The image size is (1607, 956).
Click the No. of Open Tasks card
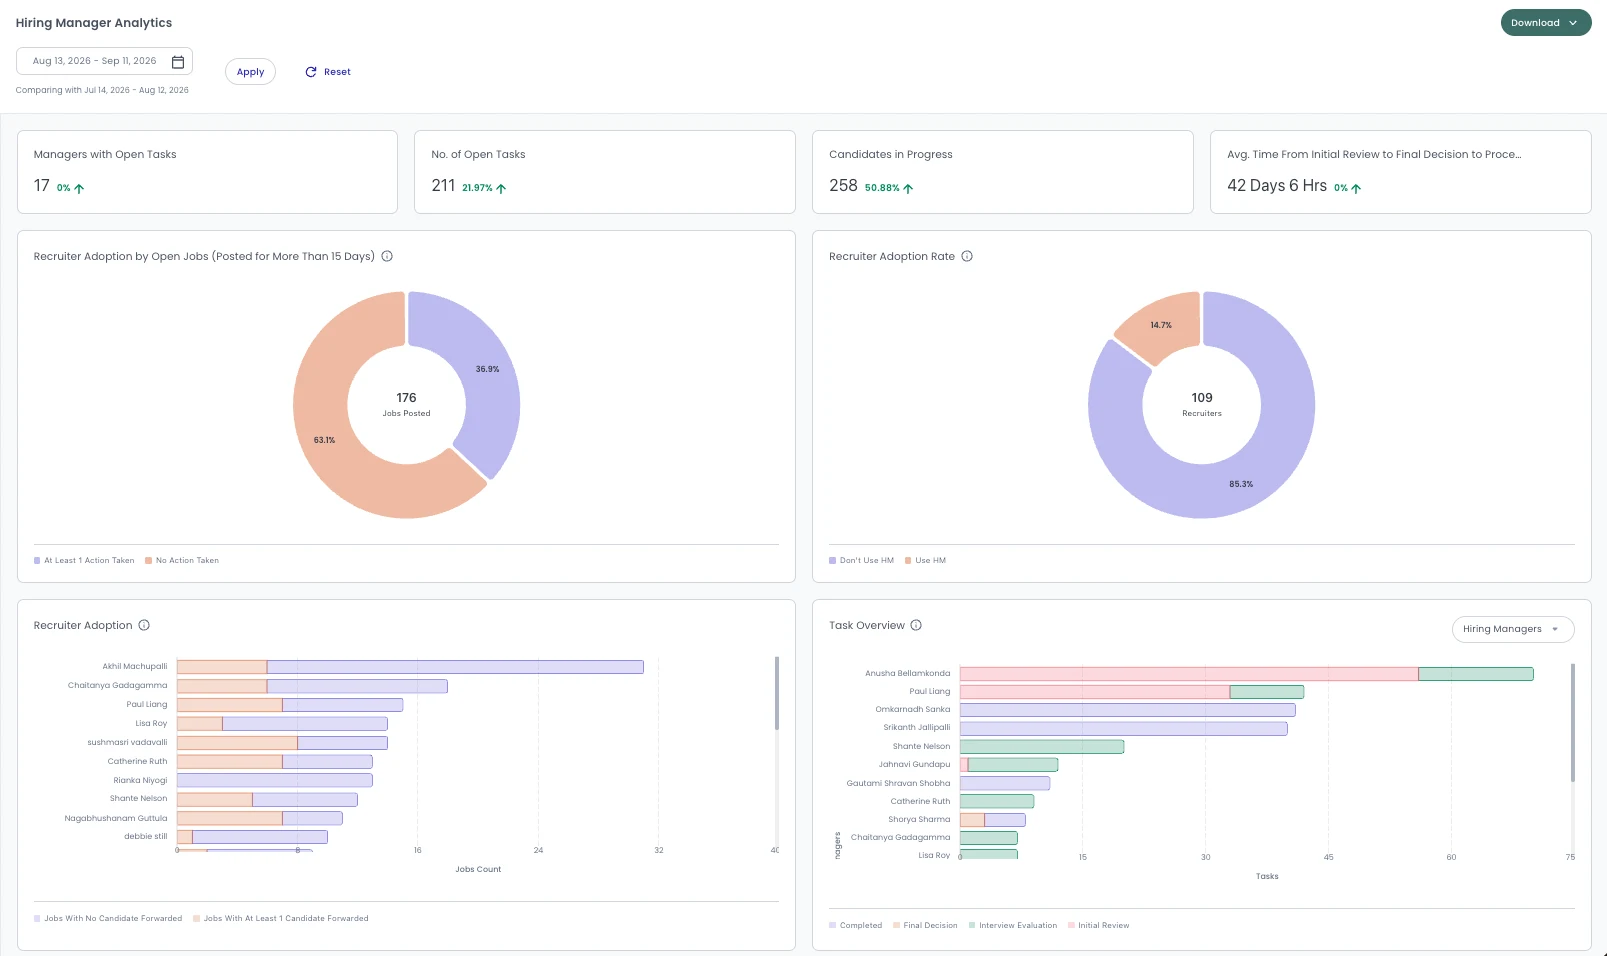605,172
